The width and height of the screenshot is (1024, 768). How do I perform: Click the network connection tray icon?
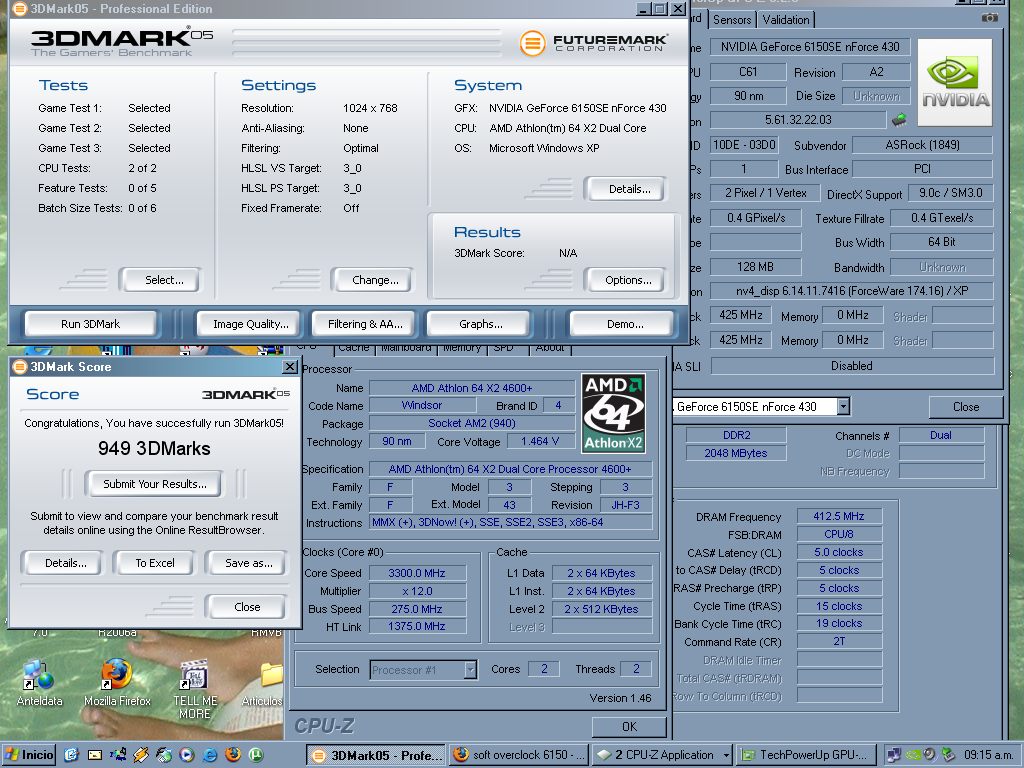click(x=894, y=754)
